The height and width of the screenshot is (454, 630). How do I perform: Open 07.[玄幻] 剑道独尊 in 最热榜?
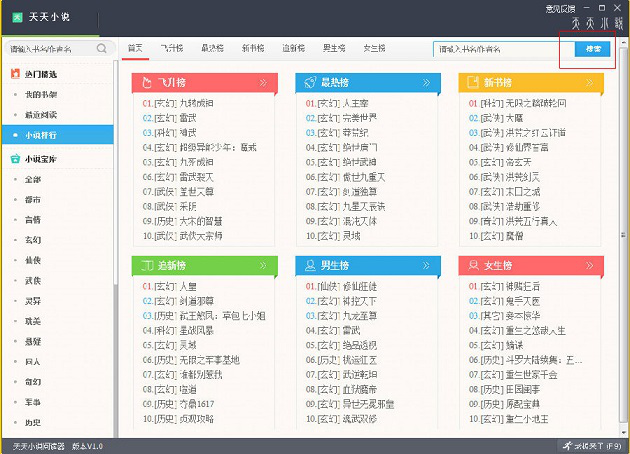341,192
